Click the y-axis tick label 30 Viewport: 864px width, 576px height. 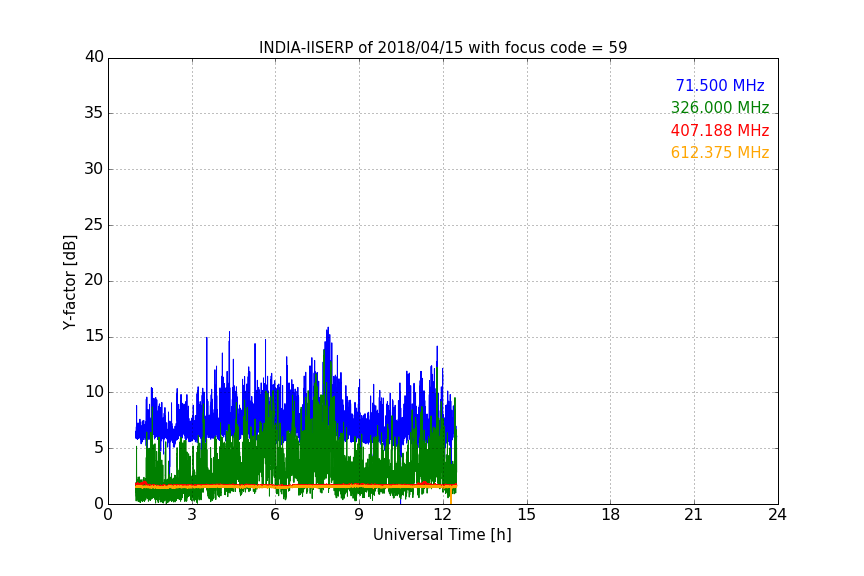coord(94,169)
